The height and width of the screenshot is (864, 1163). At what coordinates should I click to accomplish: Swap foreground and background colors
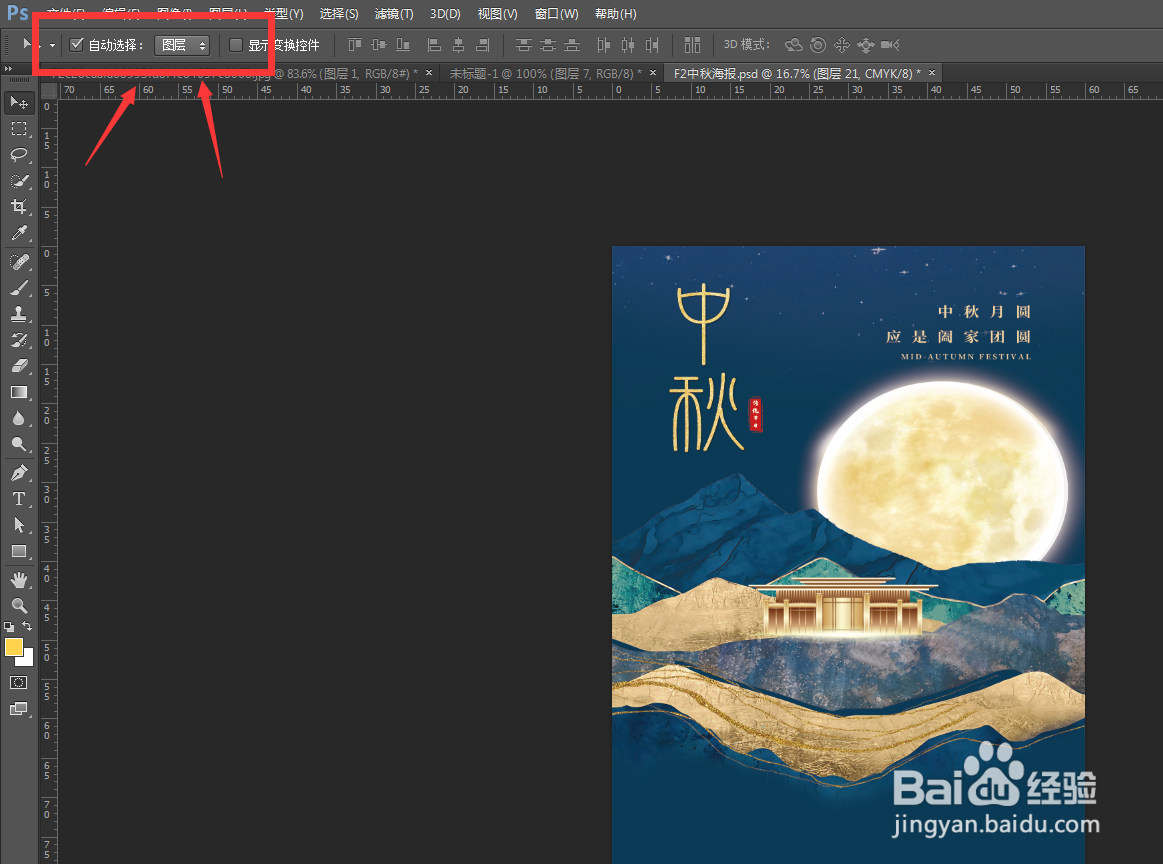(27, 627)
